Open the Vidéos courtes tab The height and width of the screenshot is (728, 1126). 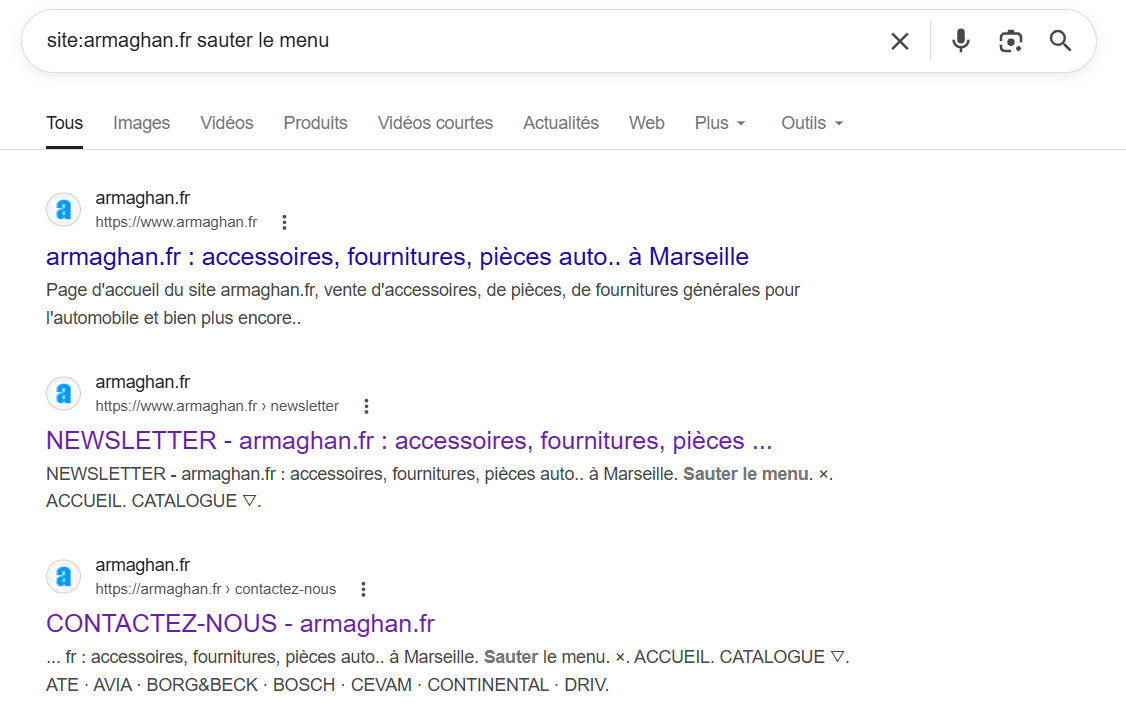[435, 123]
